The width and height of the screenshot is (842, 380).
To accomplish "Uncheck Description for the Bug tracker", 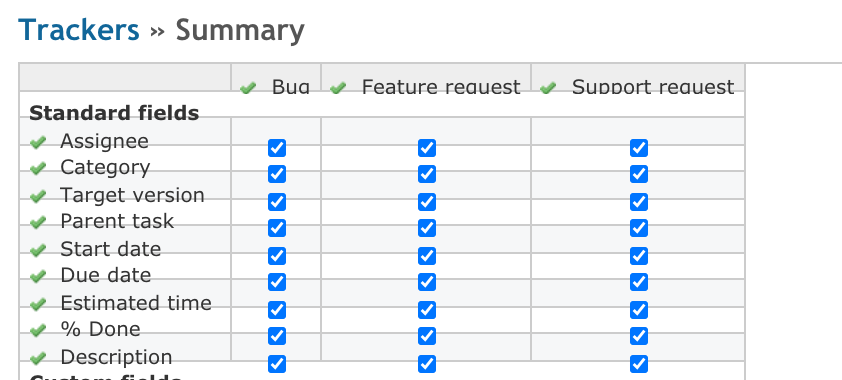I will click(x=277, y=364).
